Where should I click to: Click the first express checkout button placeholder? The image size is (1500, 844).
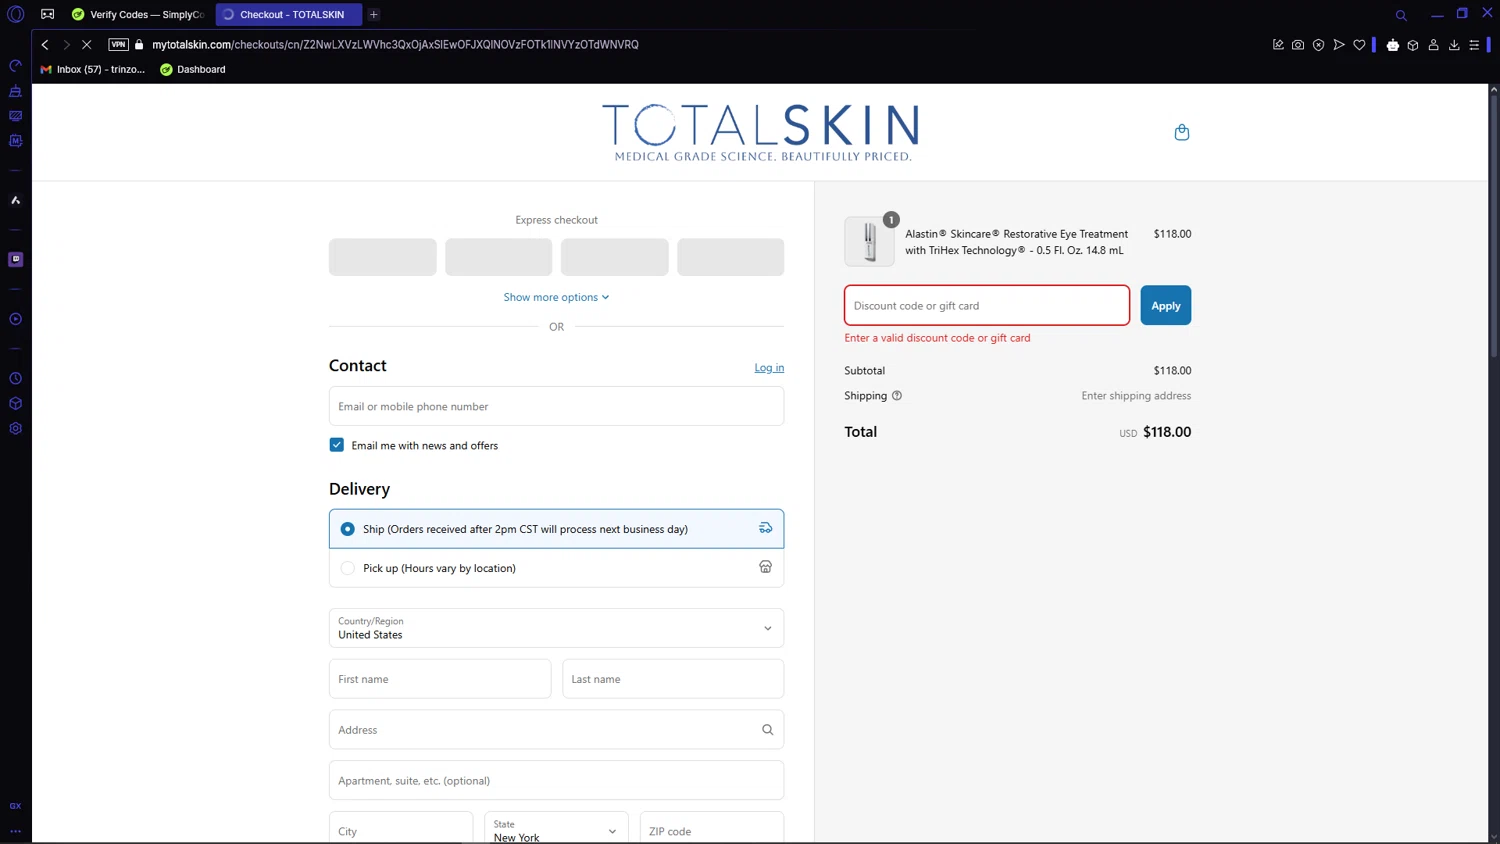(383, 257)
